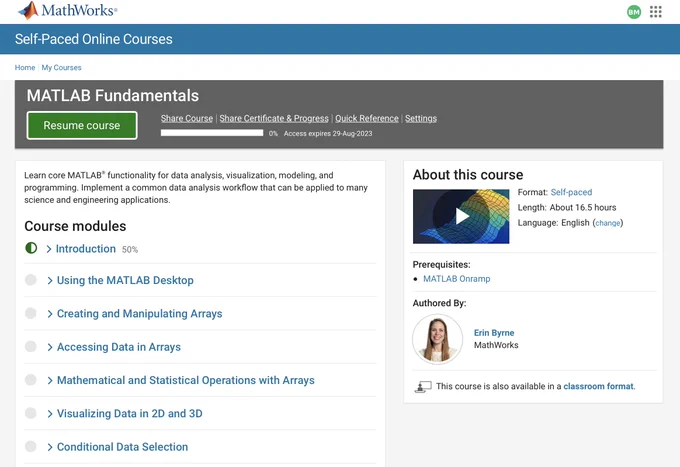The width and height of the screenshot is (680, 467).
Task: Click status circle beside Mathematical and Statistical Operations
Action: tap(31, 380)
